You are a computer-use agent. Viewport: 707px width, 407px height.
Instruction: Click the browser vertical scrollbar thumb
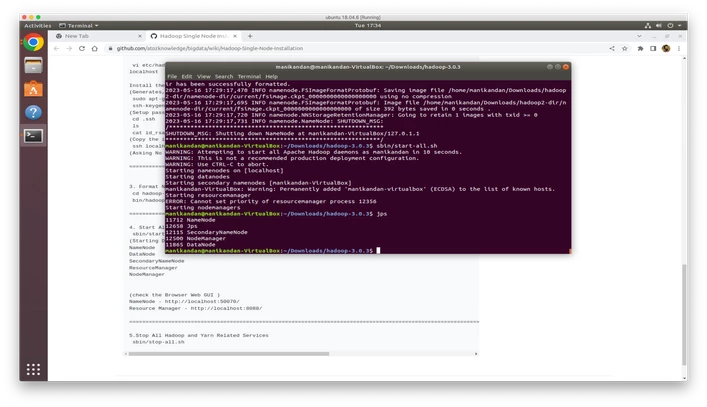(x=684, y=316)
